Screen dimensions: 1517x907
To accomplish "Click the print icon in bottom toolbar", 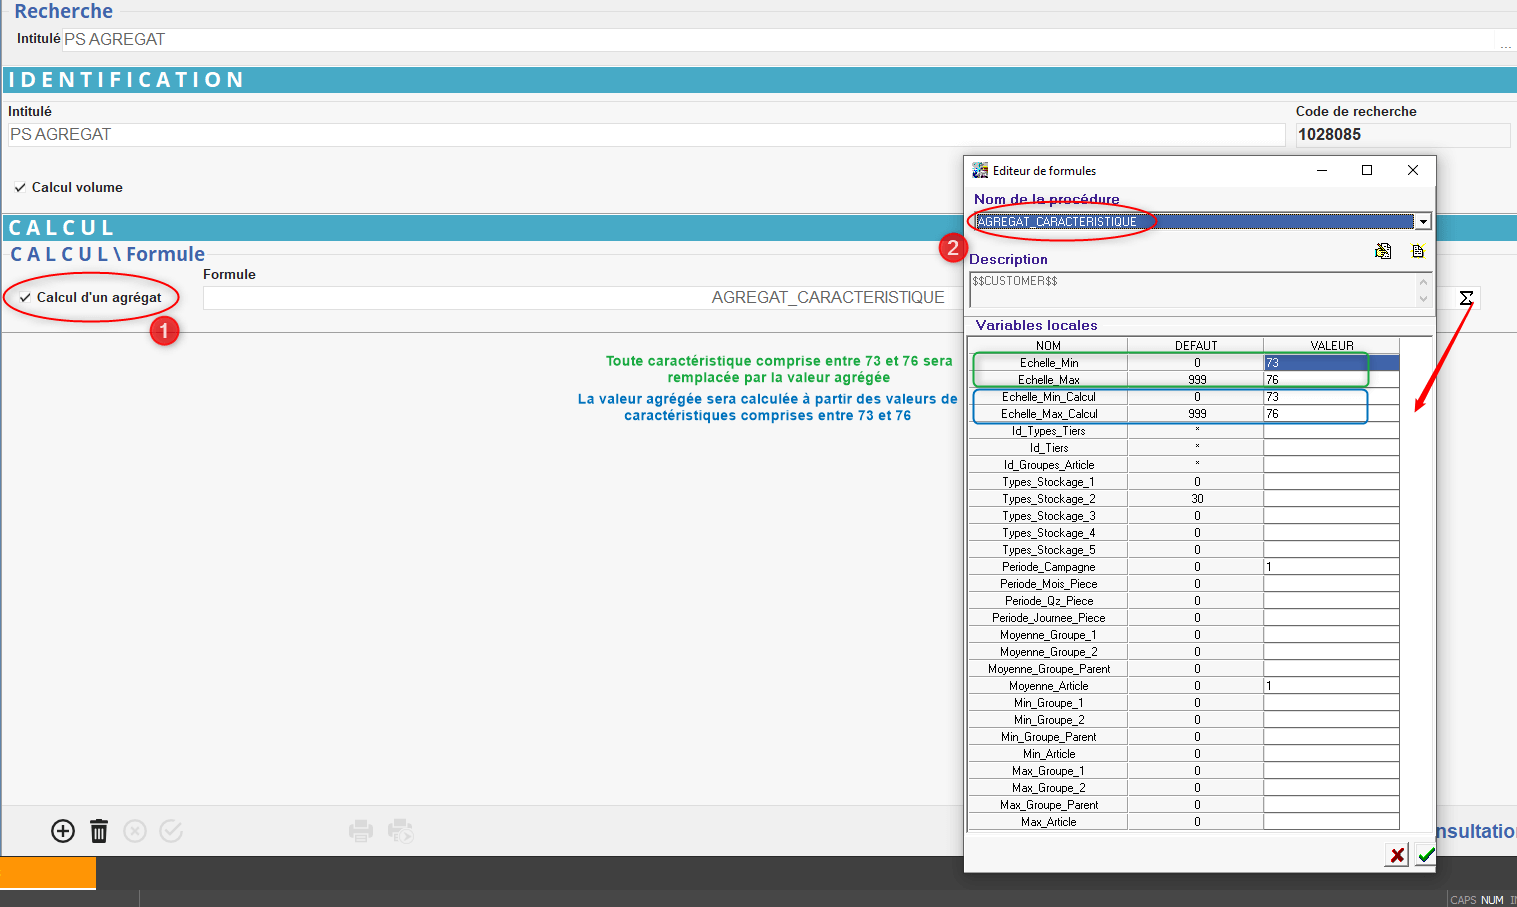I will 360,831.
